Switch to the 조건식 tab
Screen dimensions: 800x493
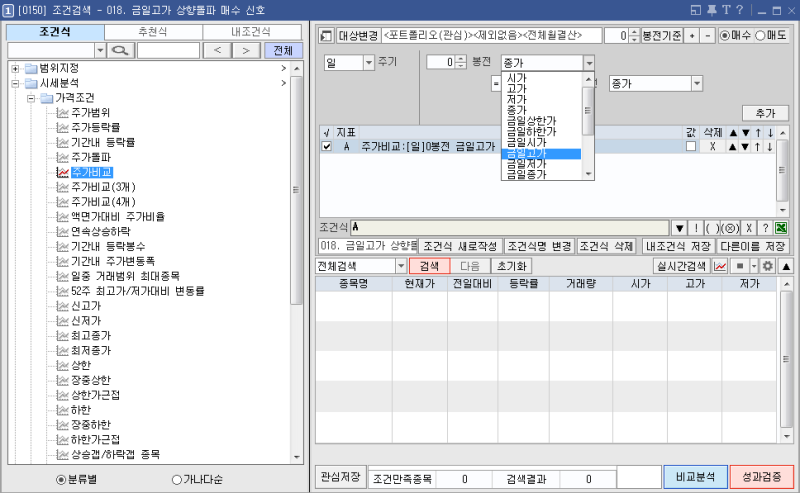pyautogui.click(x=55, y=32)
